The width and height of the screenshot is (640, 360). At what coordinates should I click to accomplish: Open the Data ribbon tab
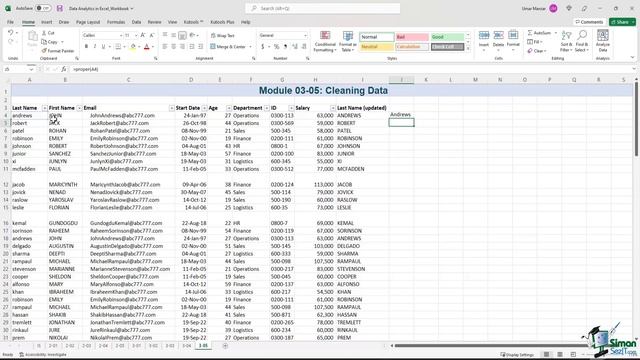(x=136, y=22)
